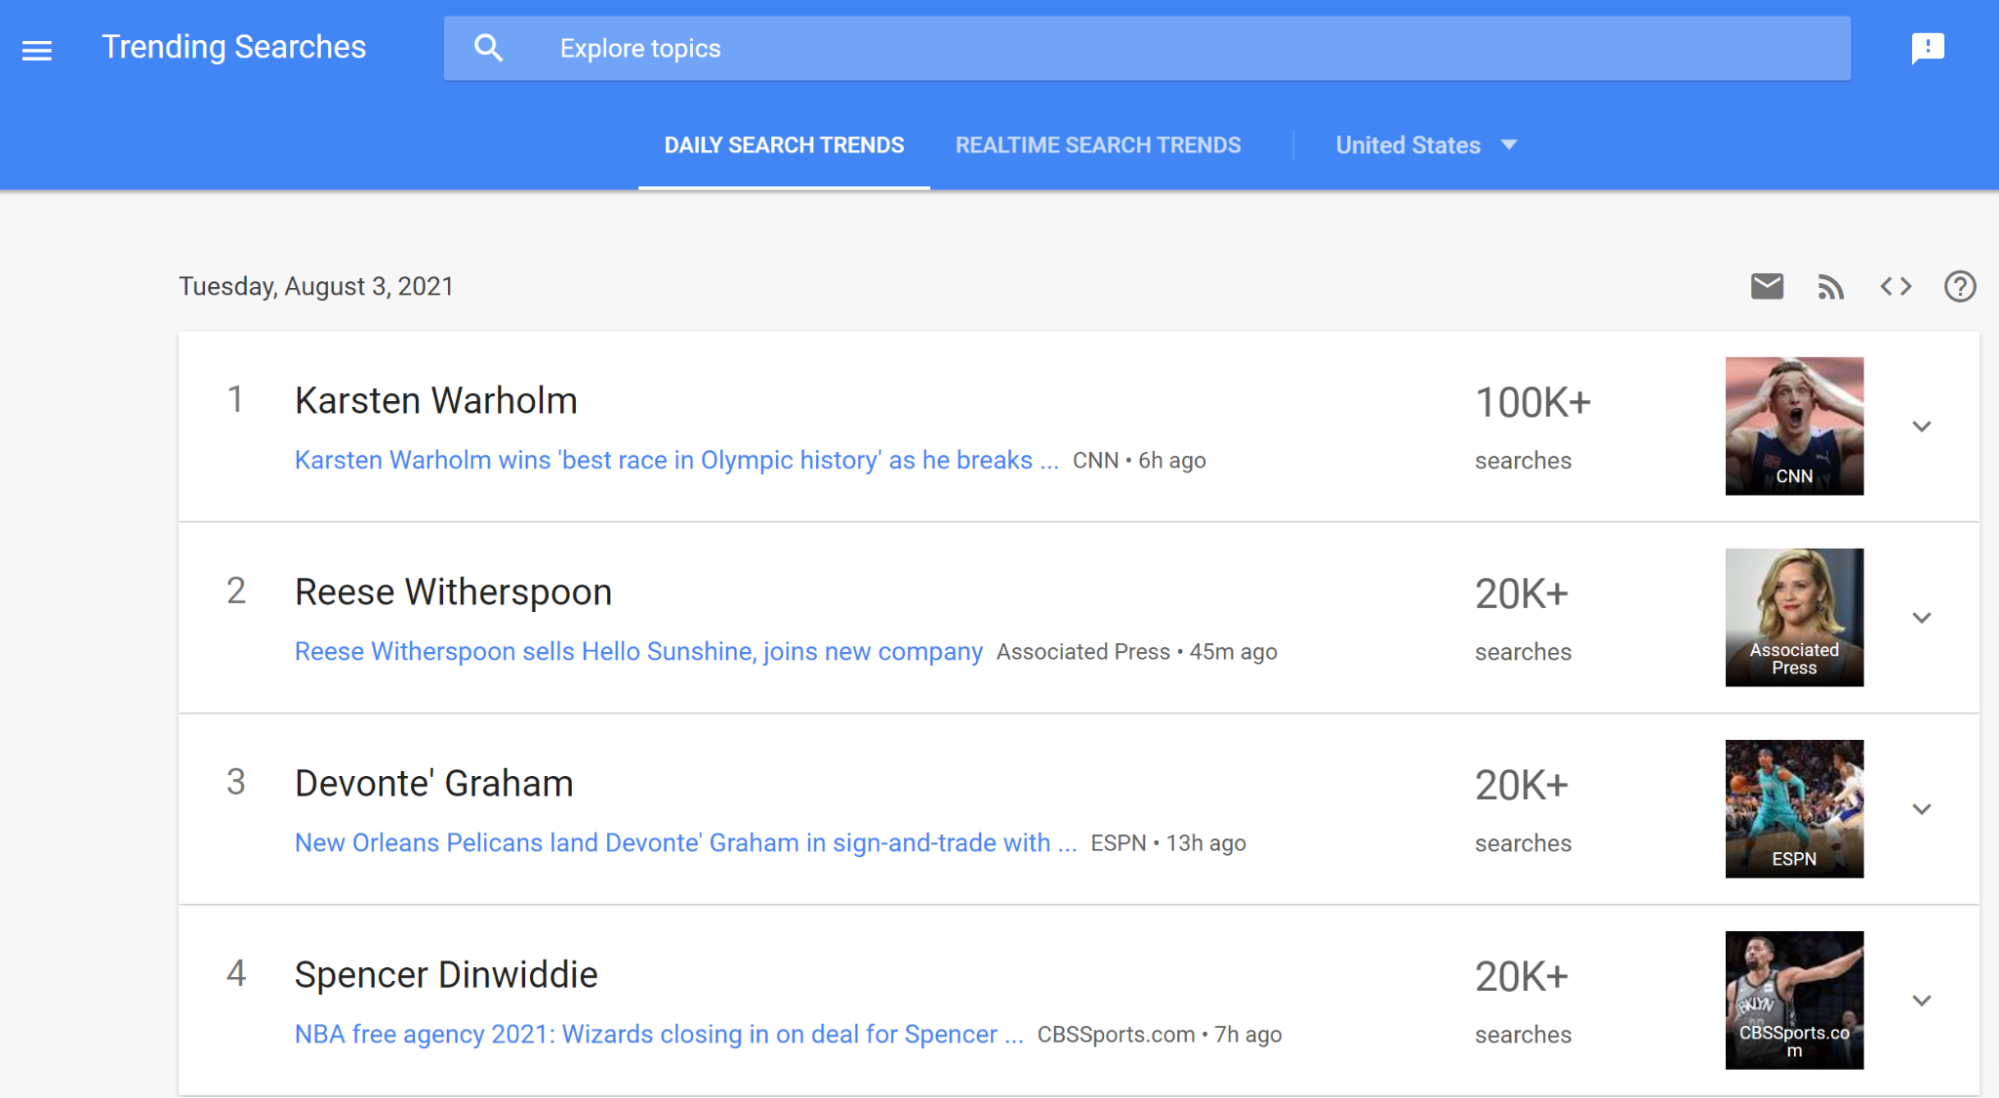Click the 'ESPN • 13h ago' source text
1999x1098 pixels.
pyautogui.click(x=1168, y=842)
